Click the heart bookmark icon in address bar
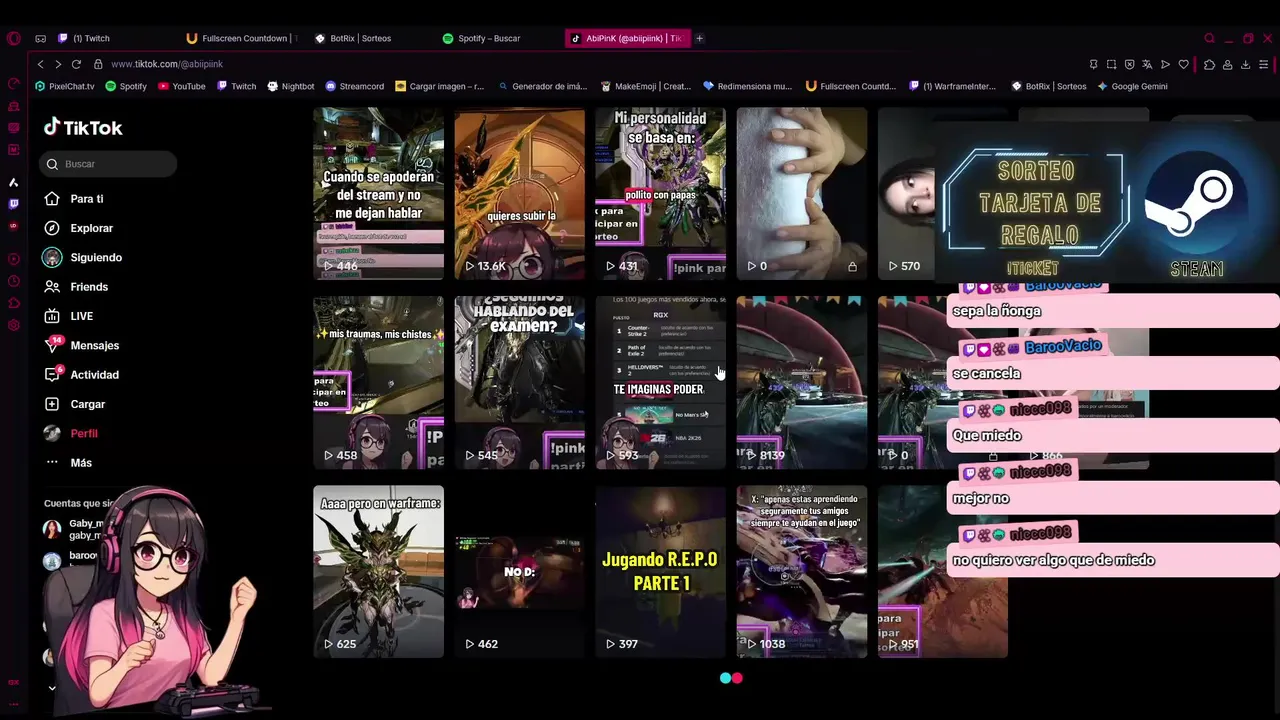 pos(1183,64)
